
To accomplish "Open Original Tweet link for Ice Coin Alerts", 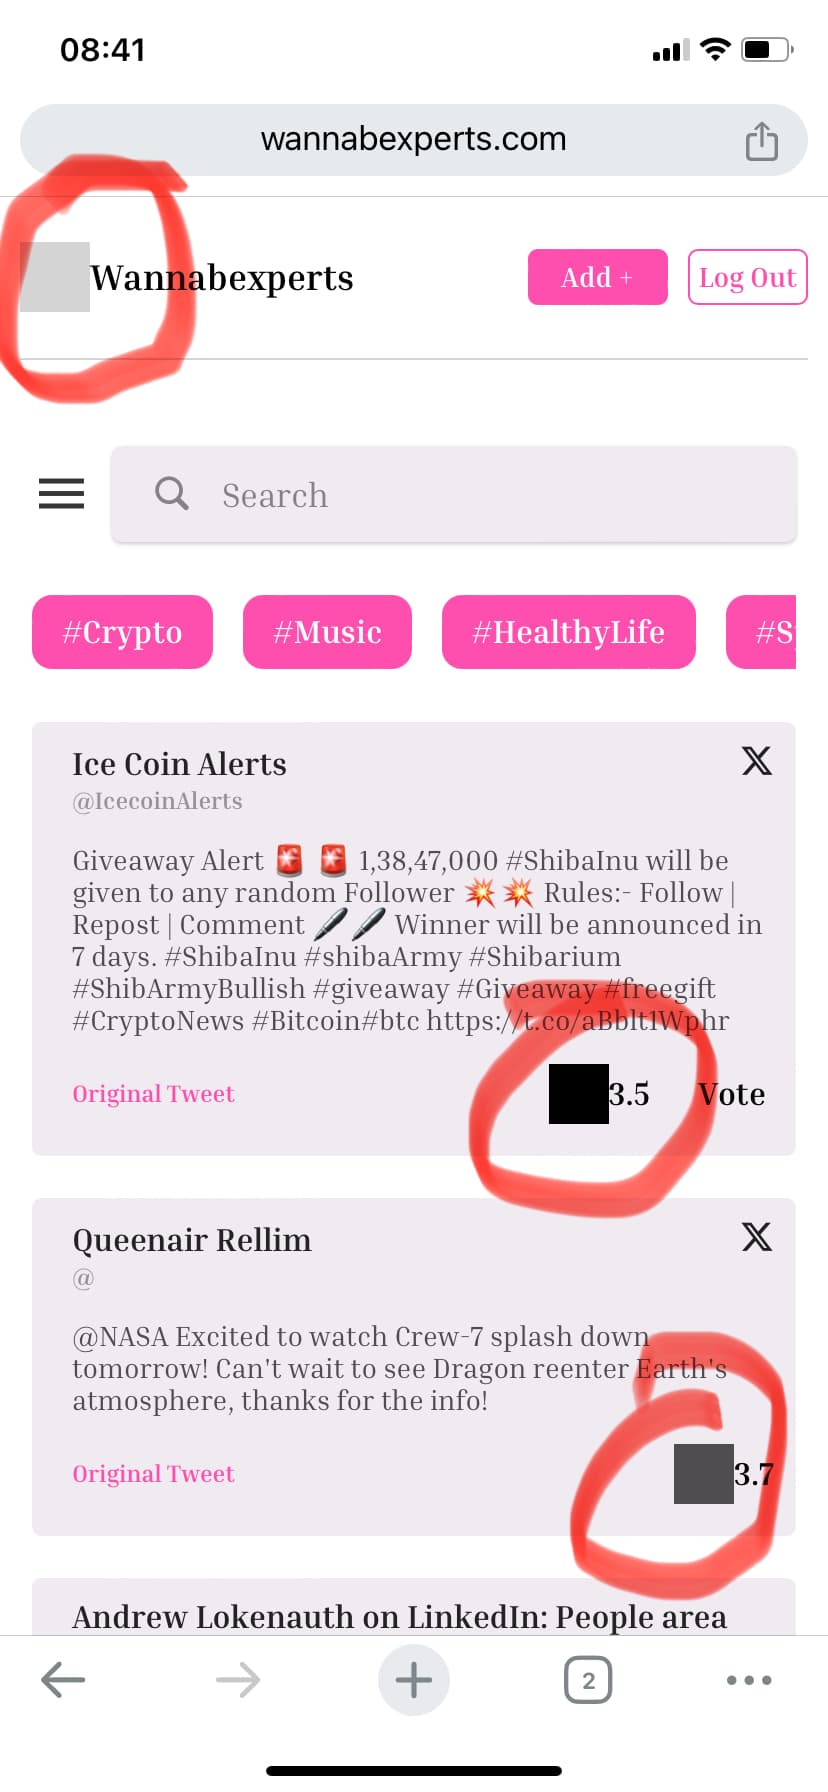I will click(153, 1094).
